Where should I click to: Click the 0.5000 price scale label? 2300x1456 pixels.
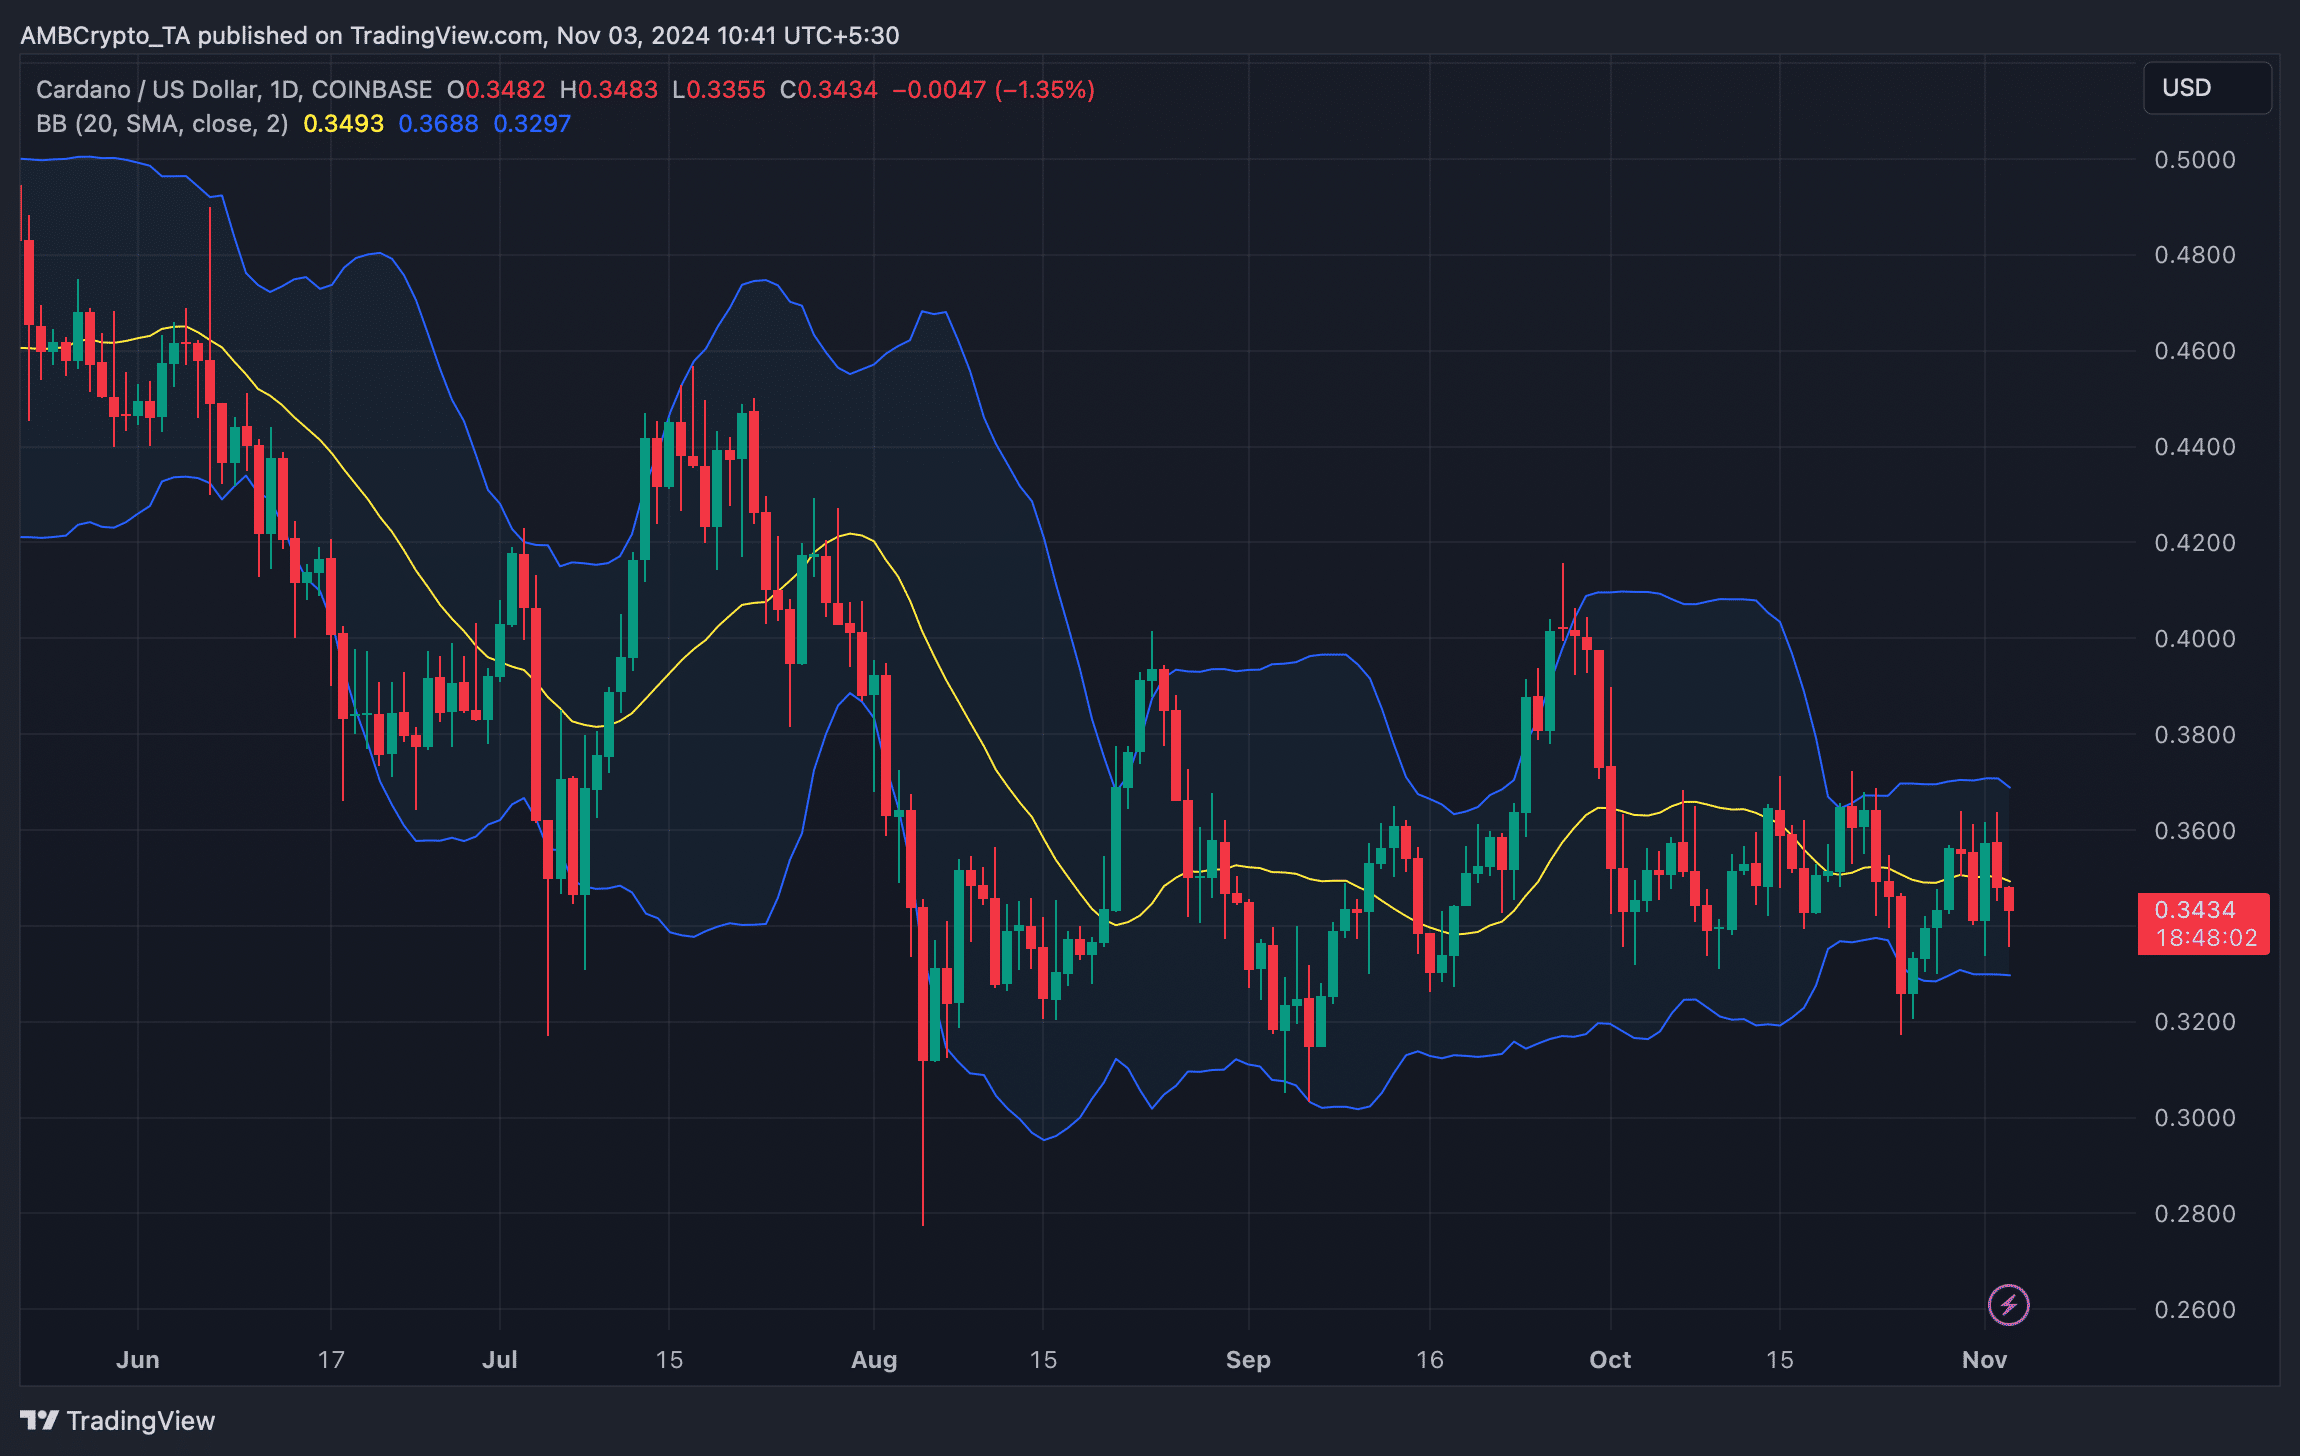(x=2194, y=160)
